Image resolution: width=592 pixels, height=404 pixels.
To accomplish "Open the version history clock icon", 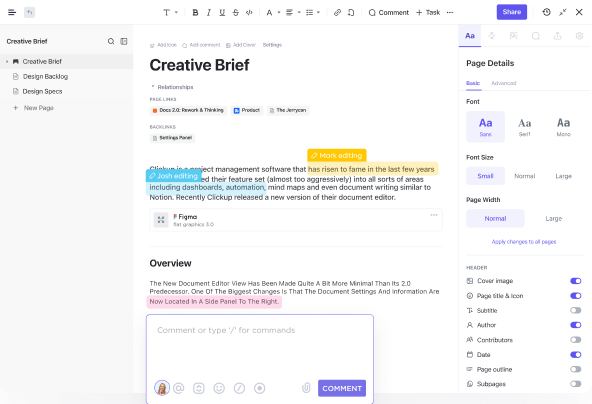I will [546, 12].
